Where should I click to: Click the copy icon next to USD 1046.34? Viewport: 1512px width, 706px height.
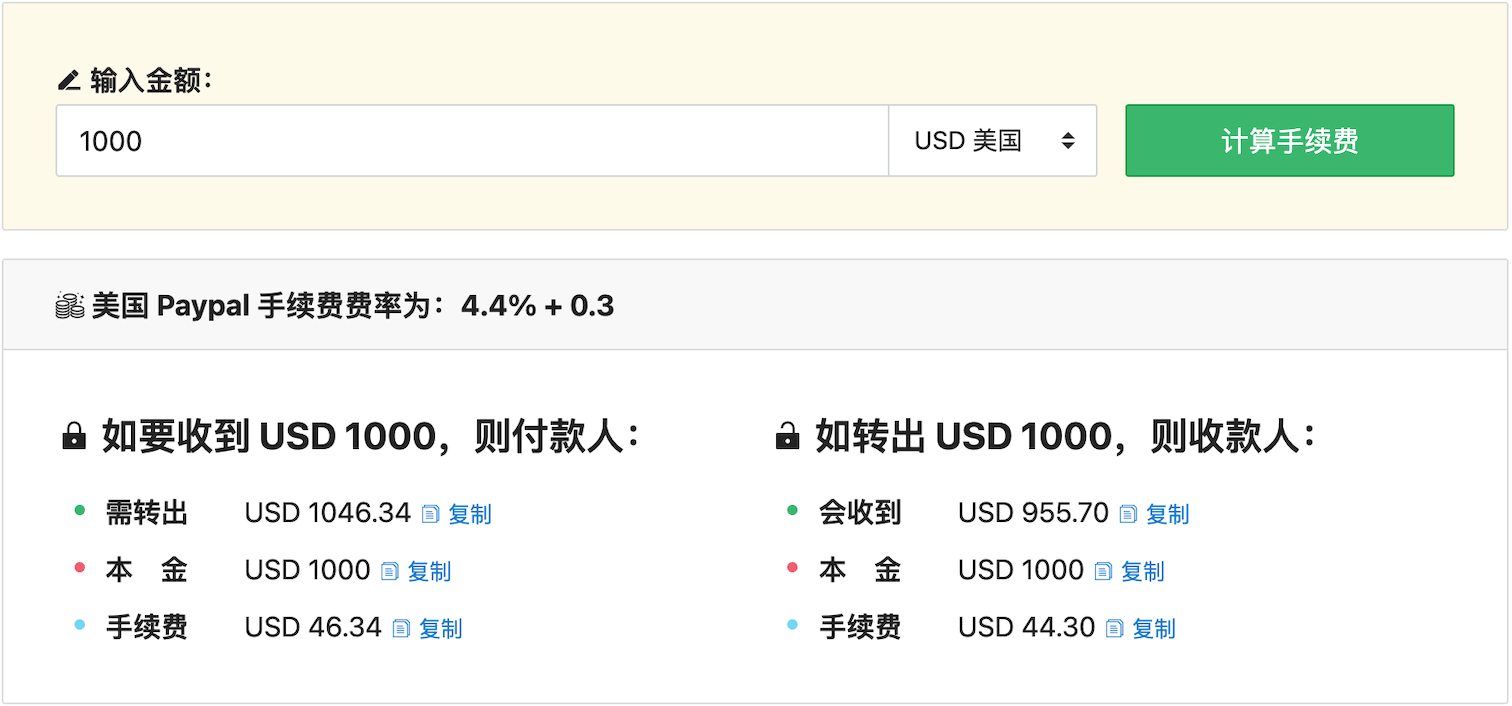click(430, 513)
